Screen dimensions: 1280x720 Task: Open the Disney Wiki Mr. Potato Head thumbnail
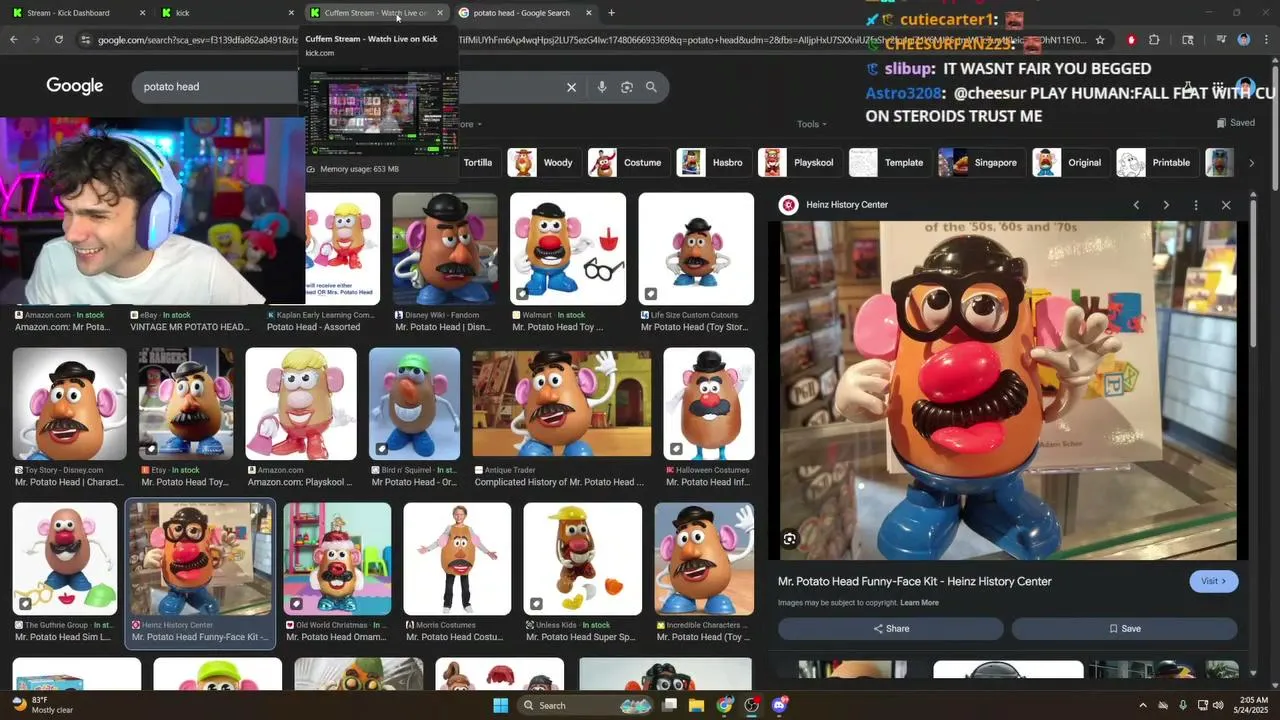pyautogui.click(x=445, y=249)
